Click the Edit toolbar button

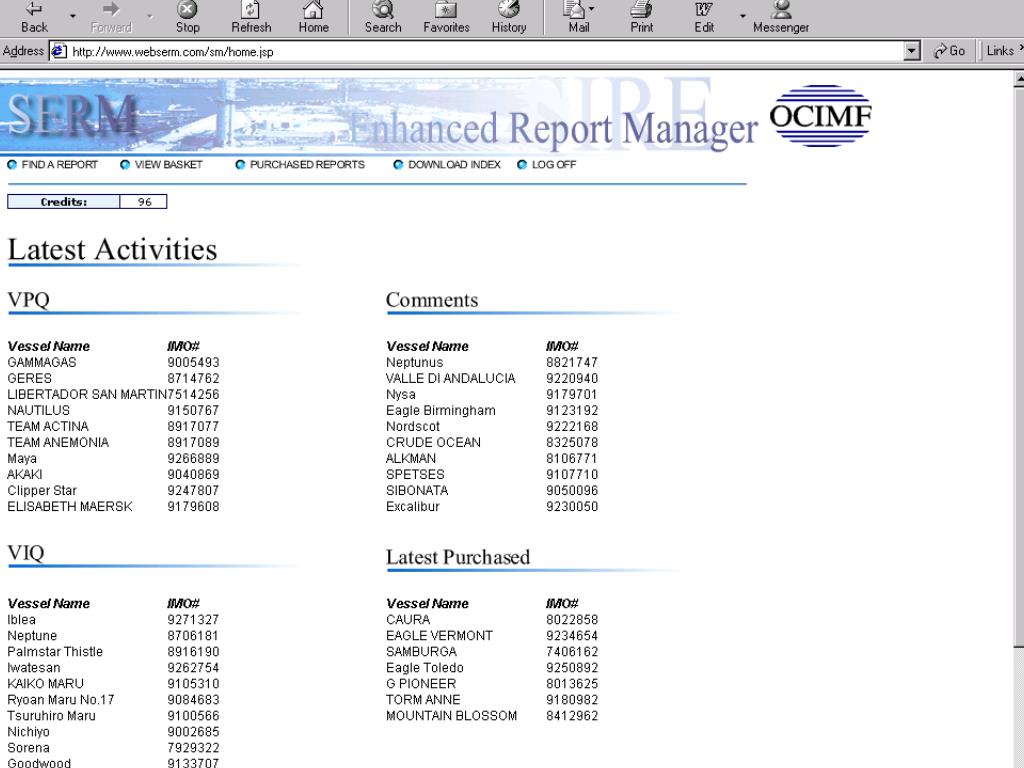point(704,18)
